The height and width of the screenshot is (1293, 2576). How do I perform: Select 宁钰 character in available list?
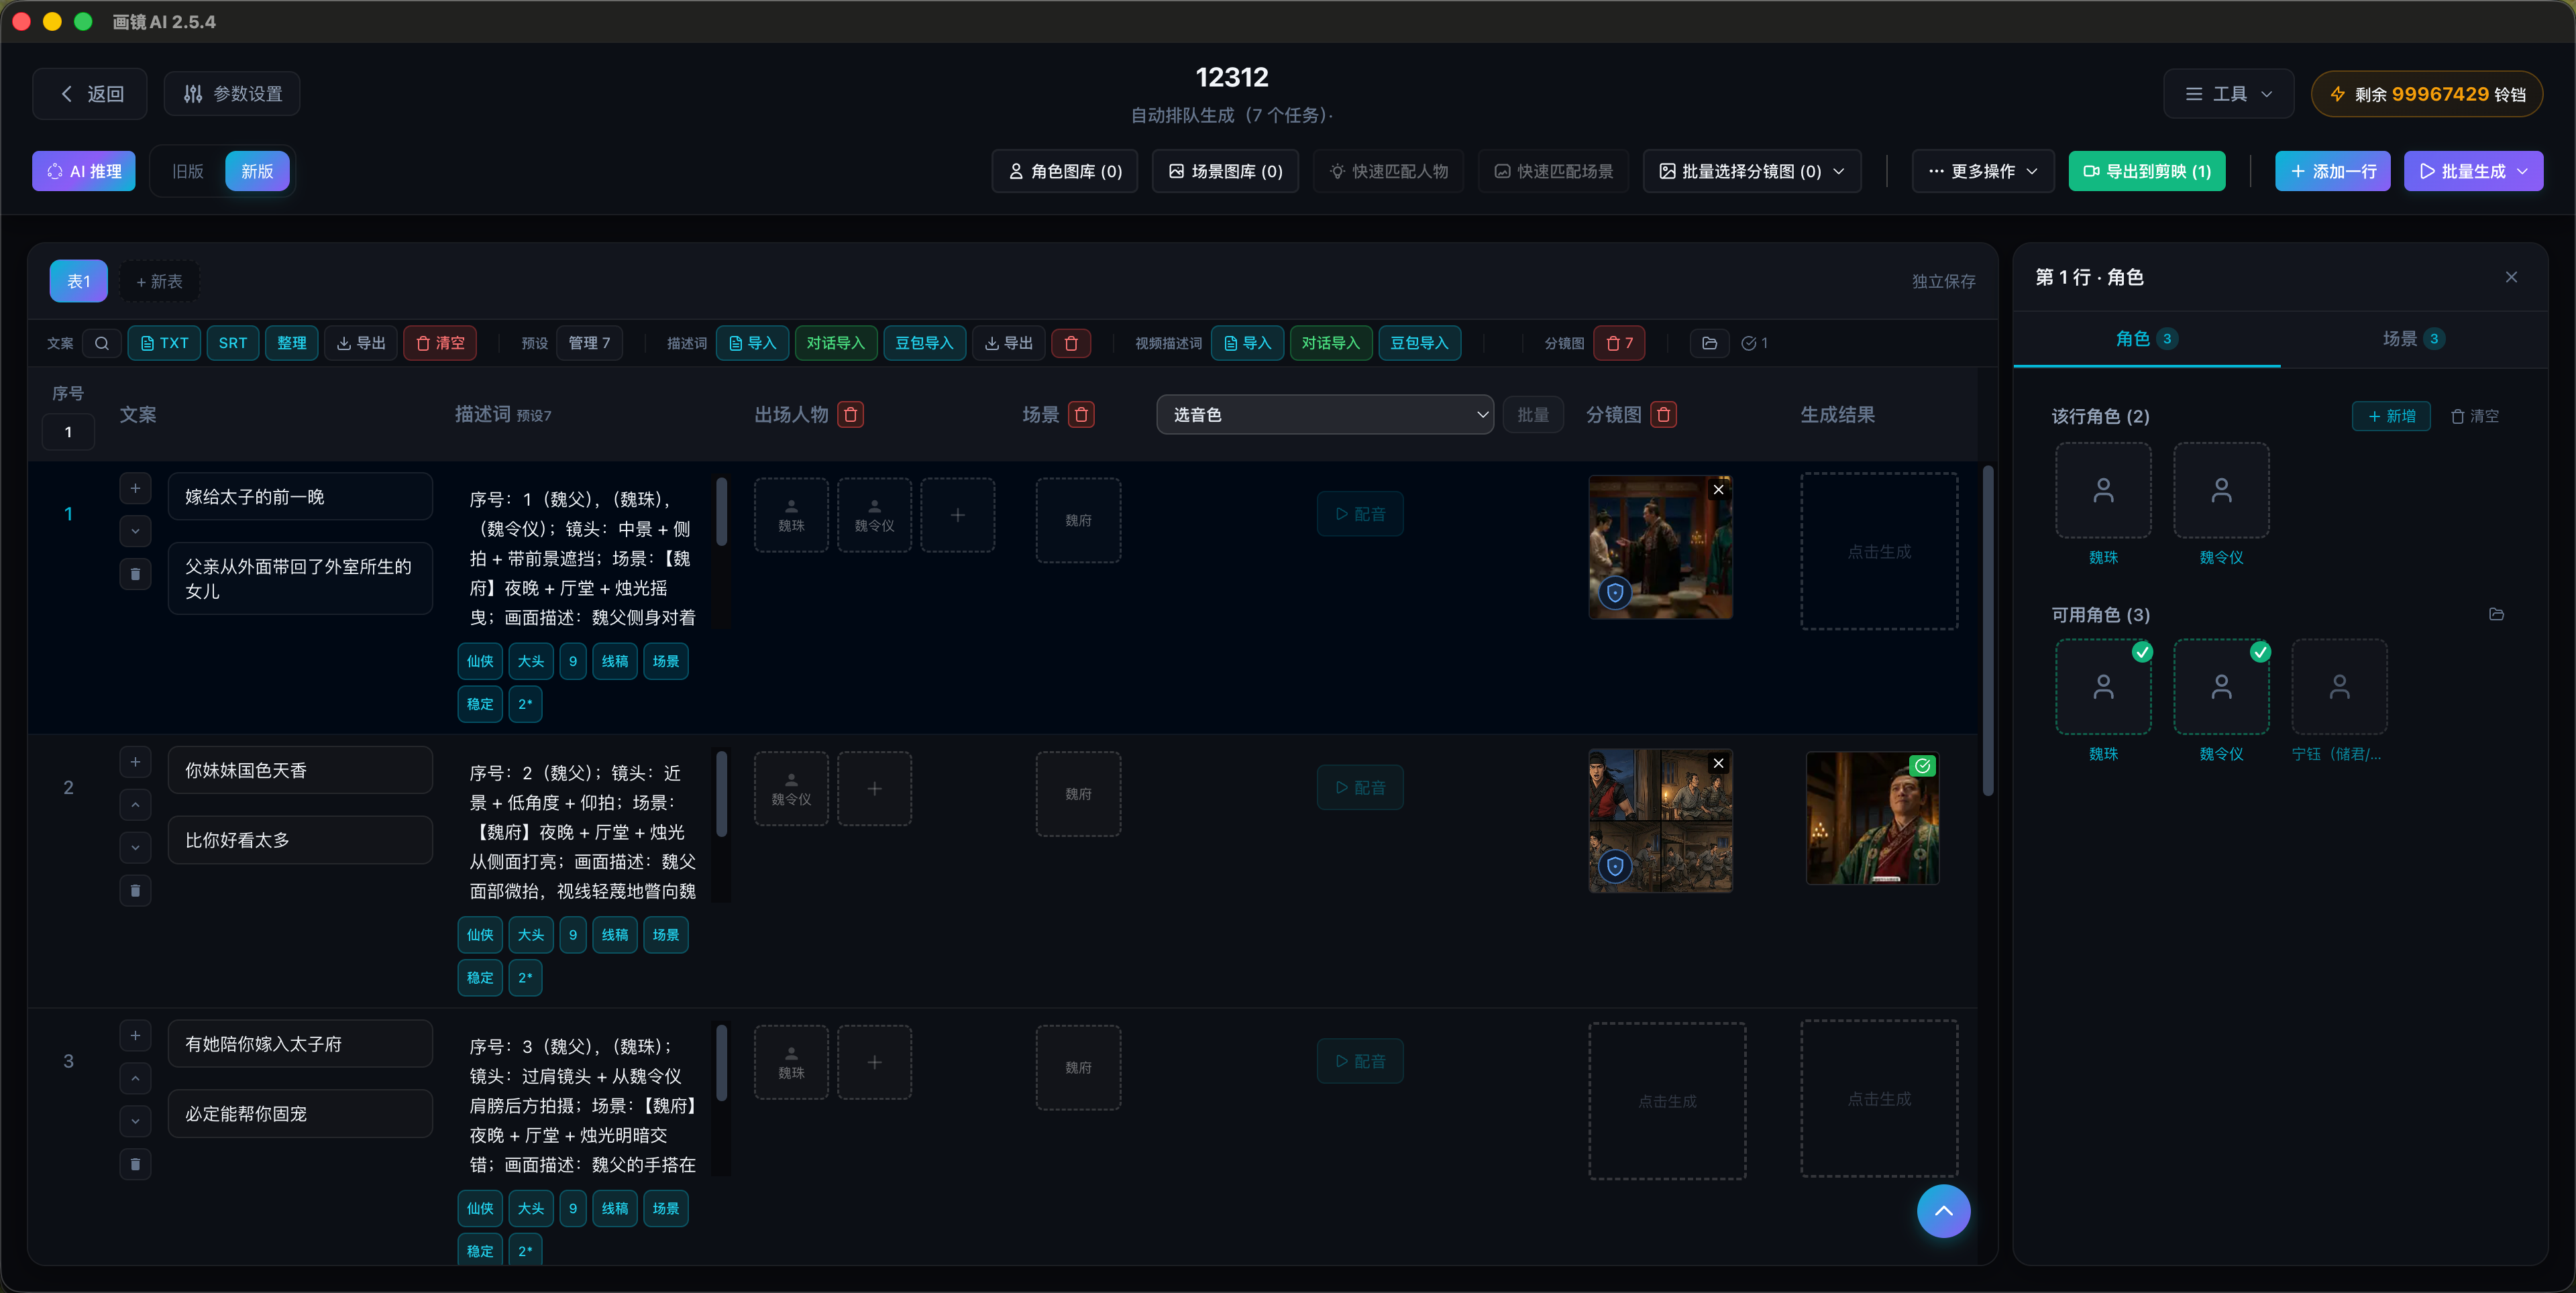[x=2338, y=688]
